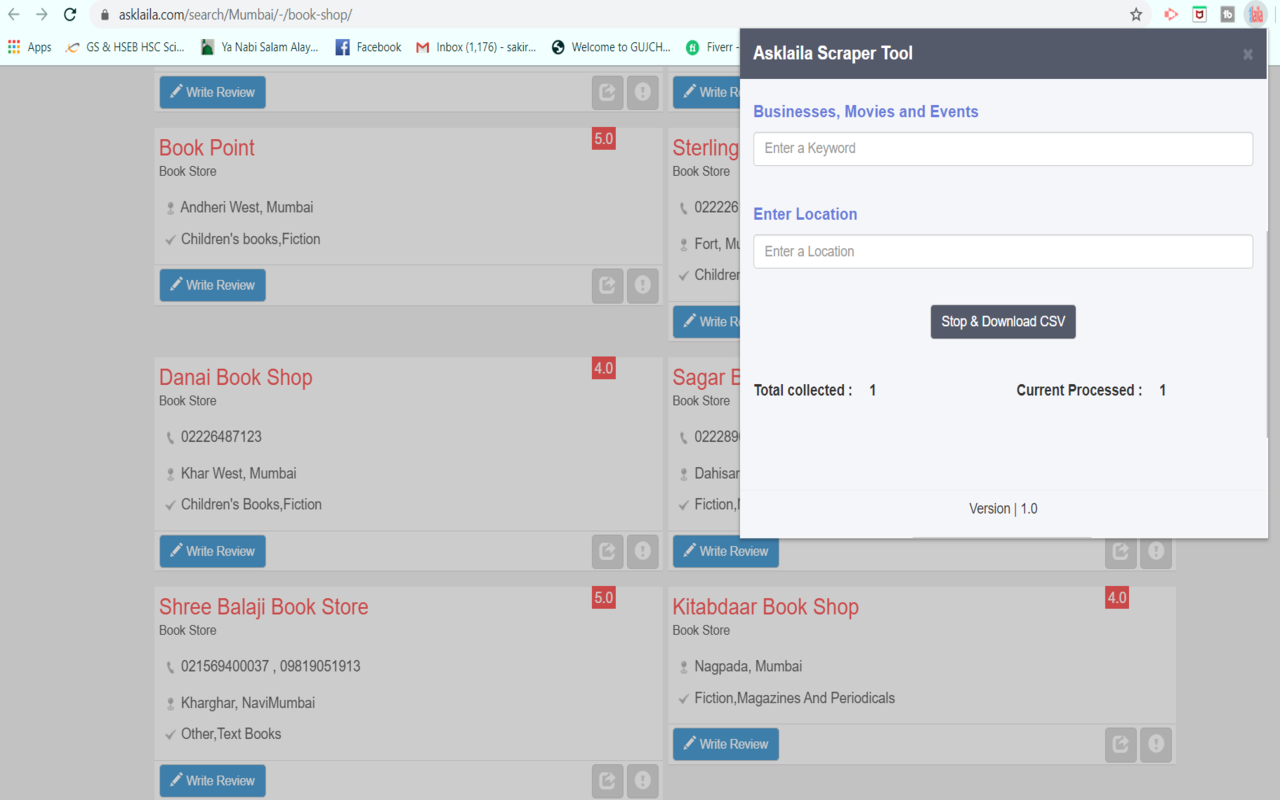Click Other,Text Books category text
The width and height of the screenshot is (1280, 800).
coord(231,734)
